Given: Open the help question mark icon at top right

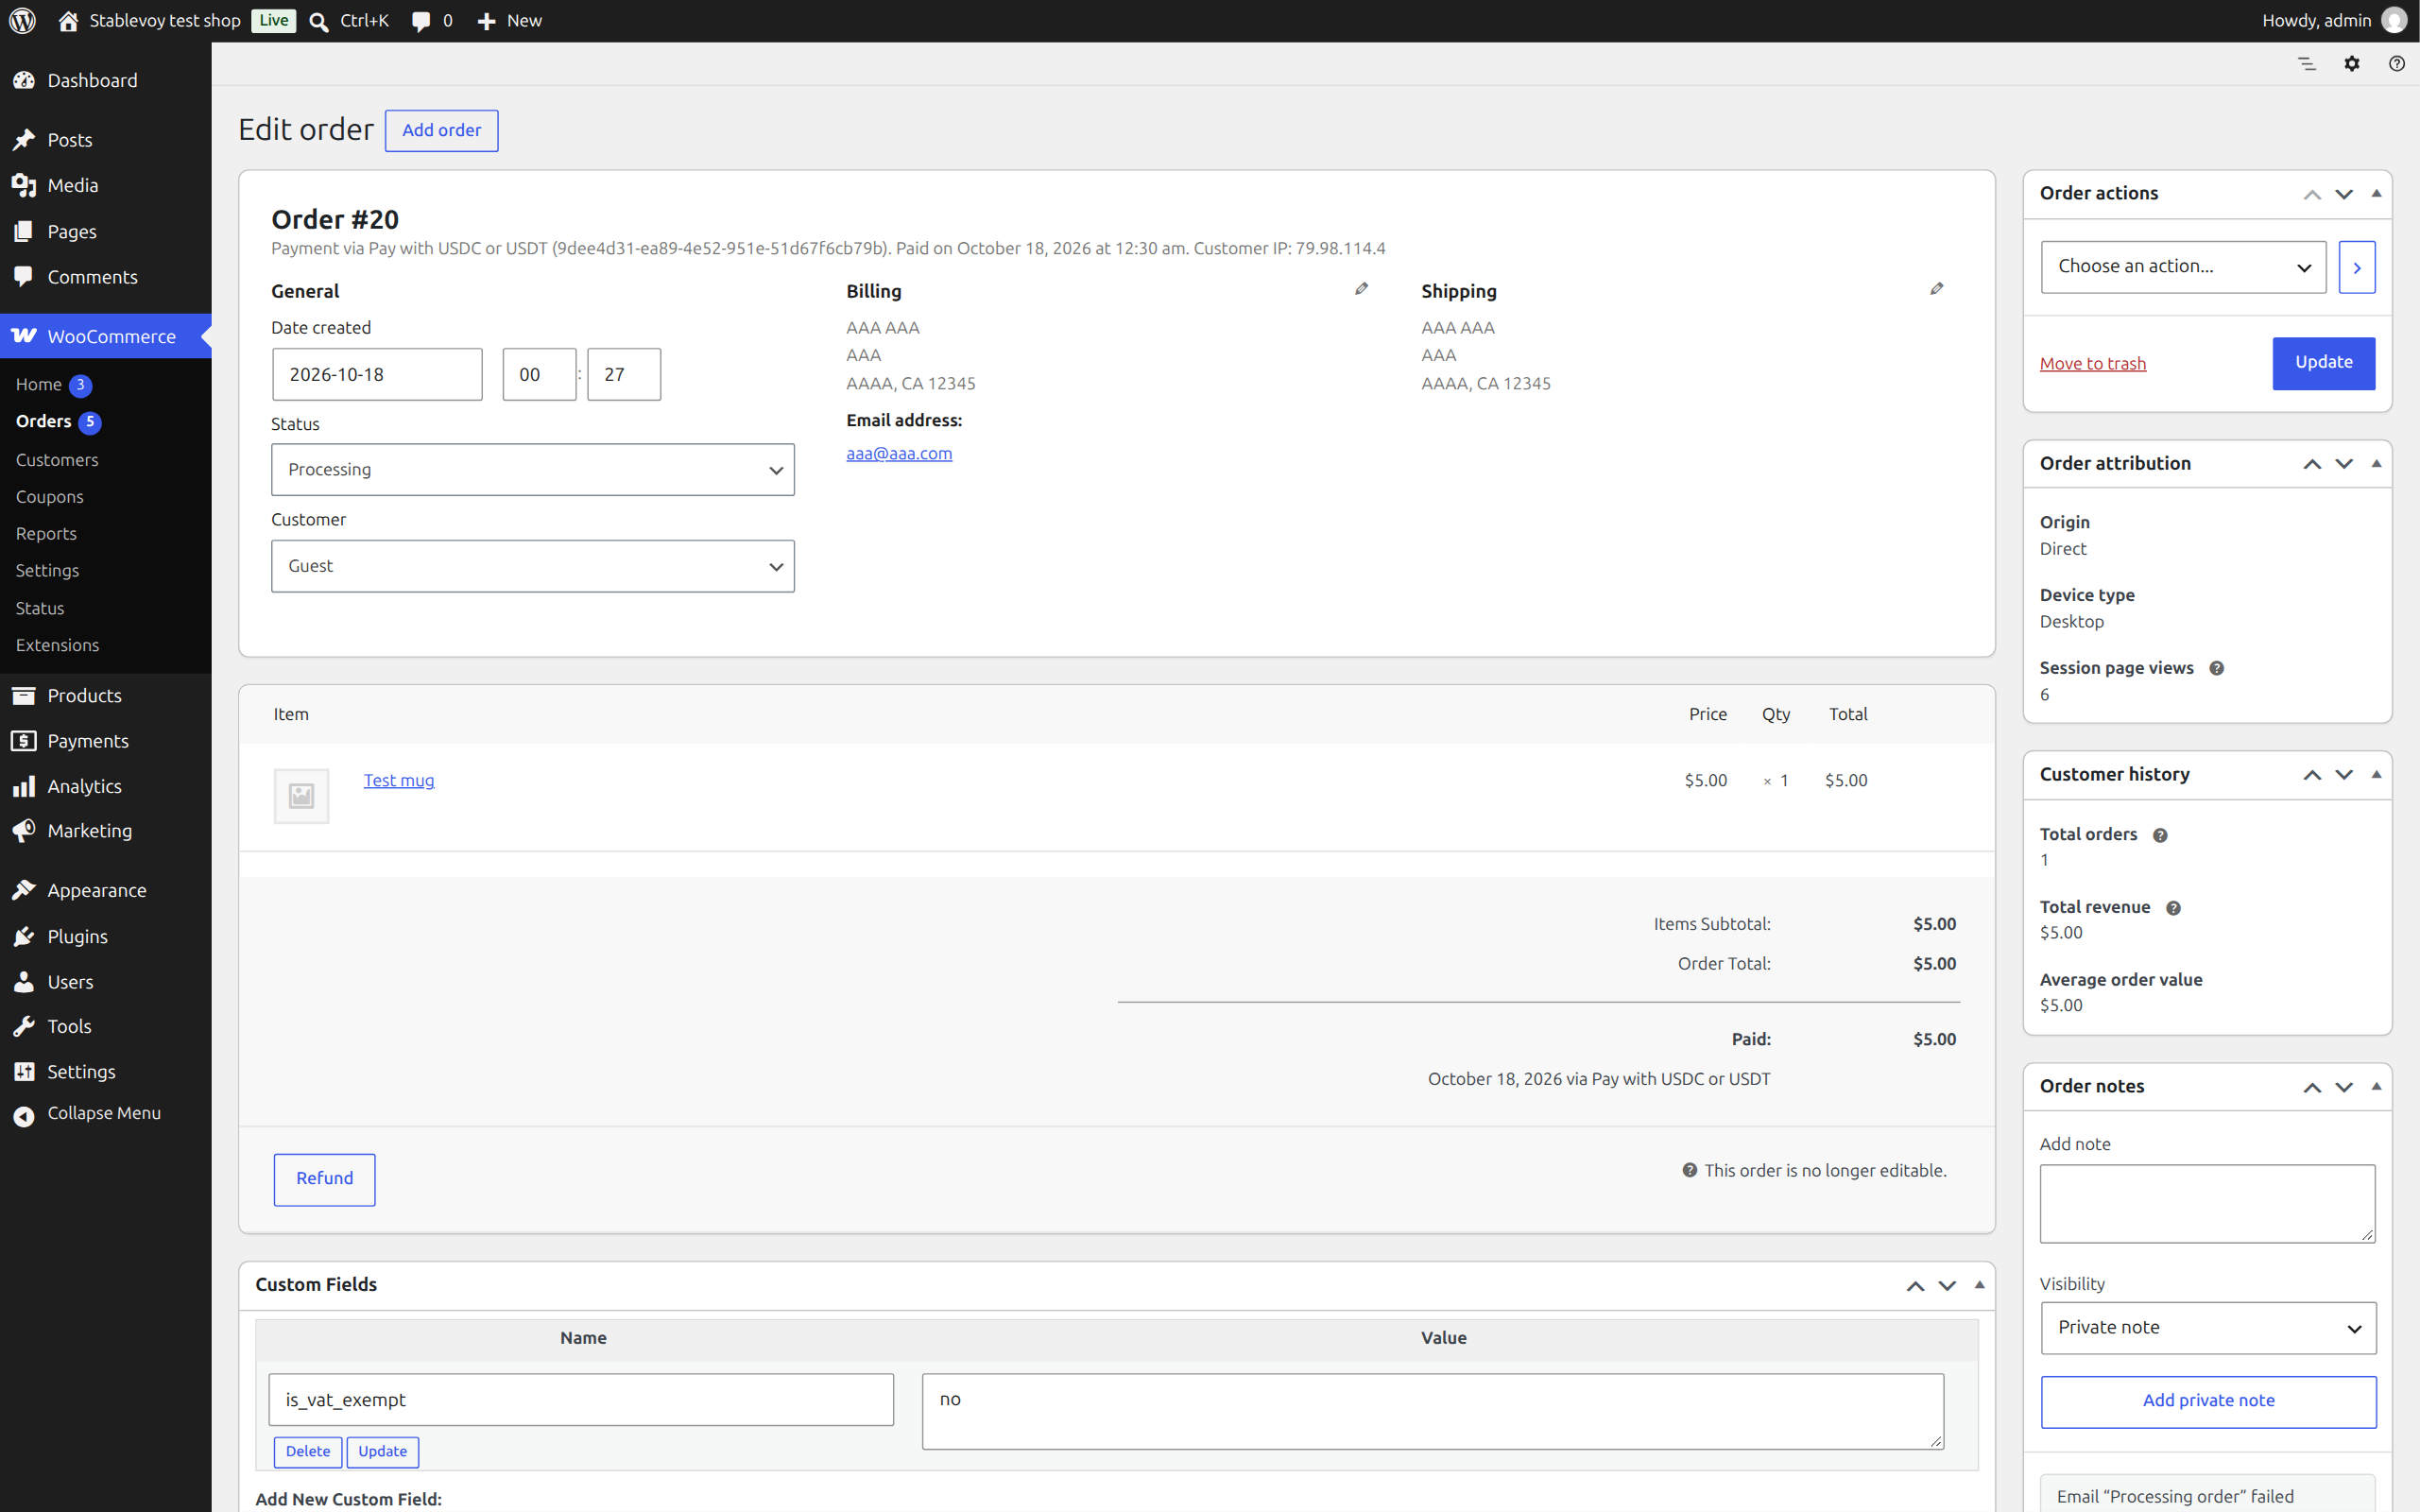Looking at the screenshot, I should pyautogui.click(x=2397, y=64).
